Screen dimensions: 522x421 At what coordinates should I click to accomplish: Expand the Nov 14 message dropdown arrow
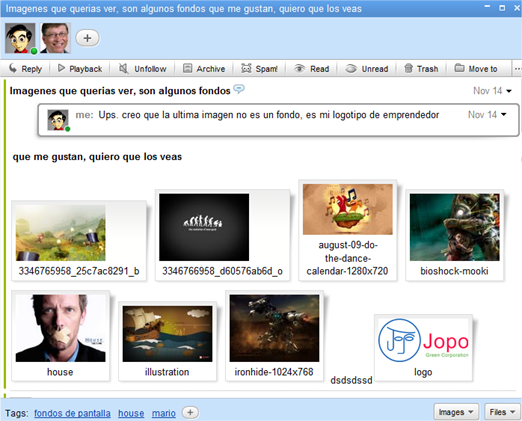pos(509,91)
